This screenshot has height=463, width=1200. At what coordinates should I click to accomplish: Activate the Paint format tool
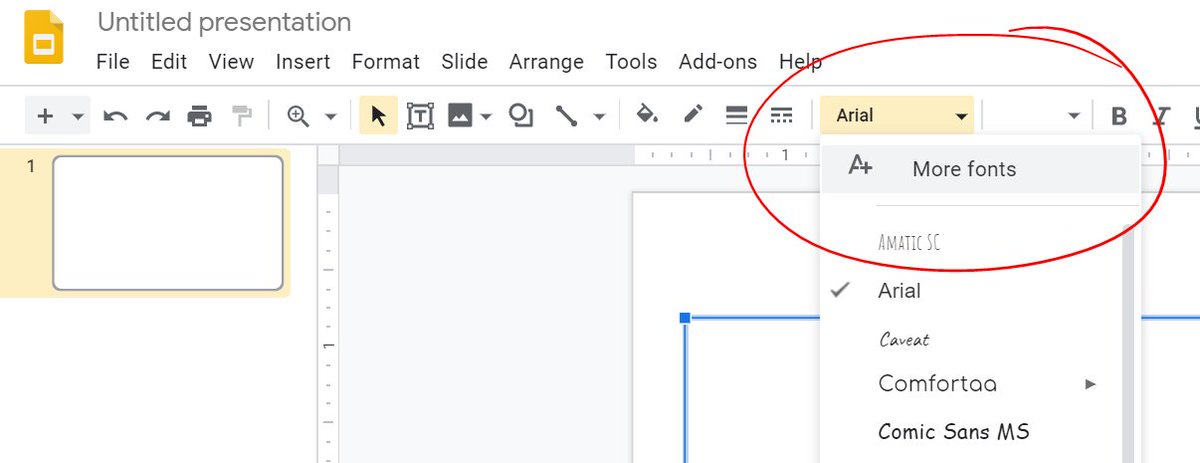coord(242,116)
